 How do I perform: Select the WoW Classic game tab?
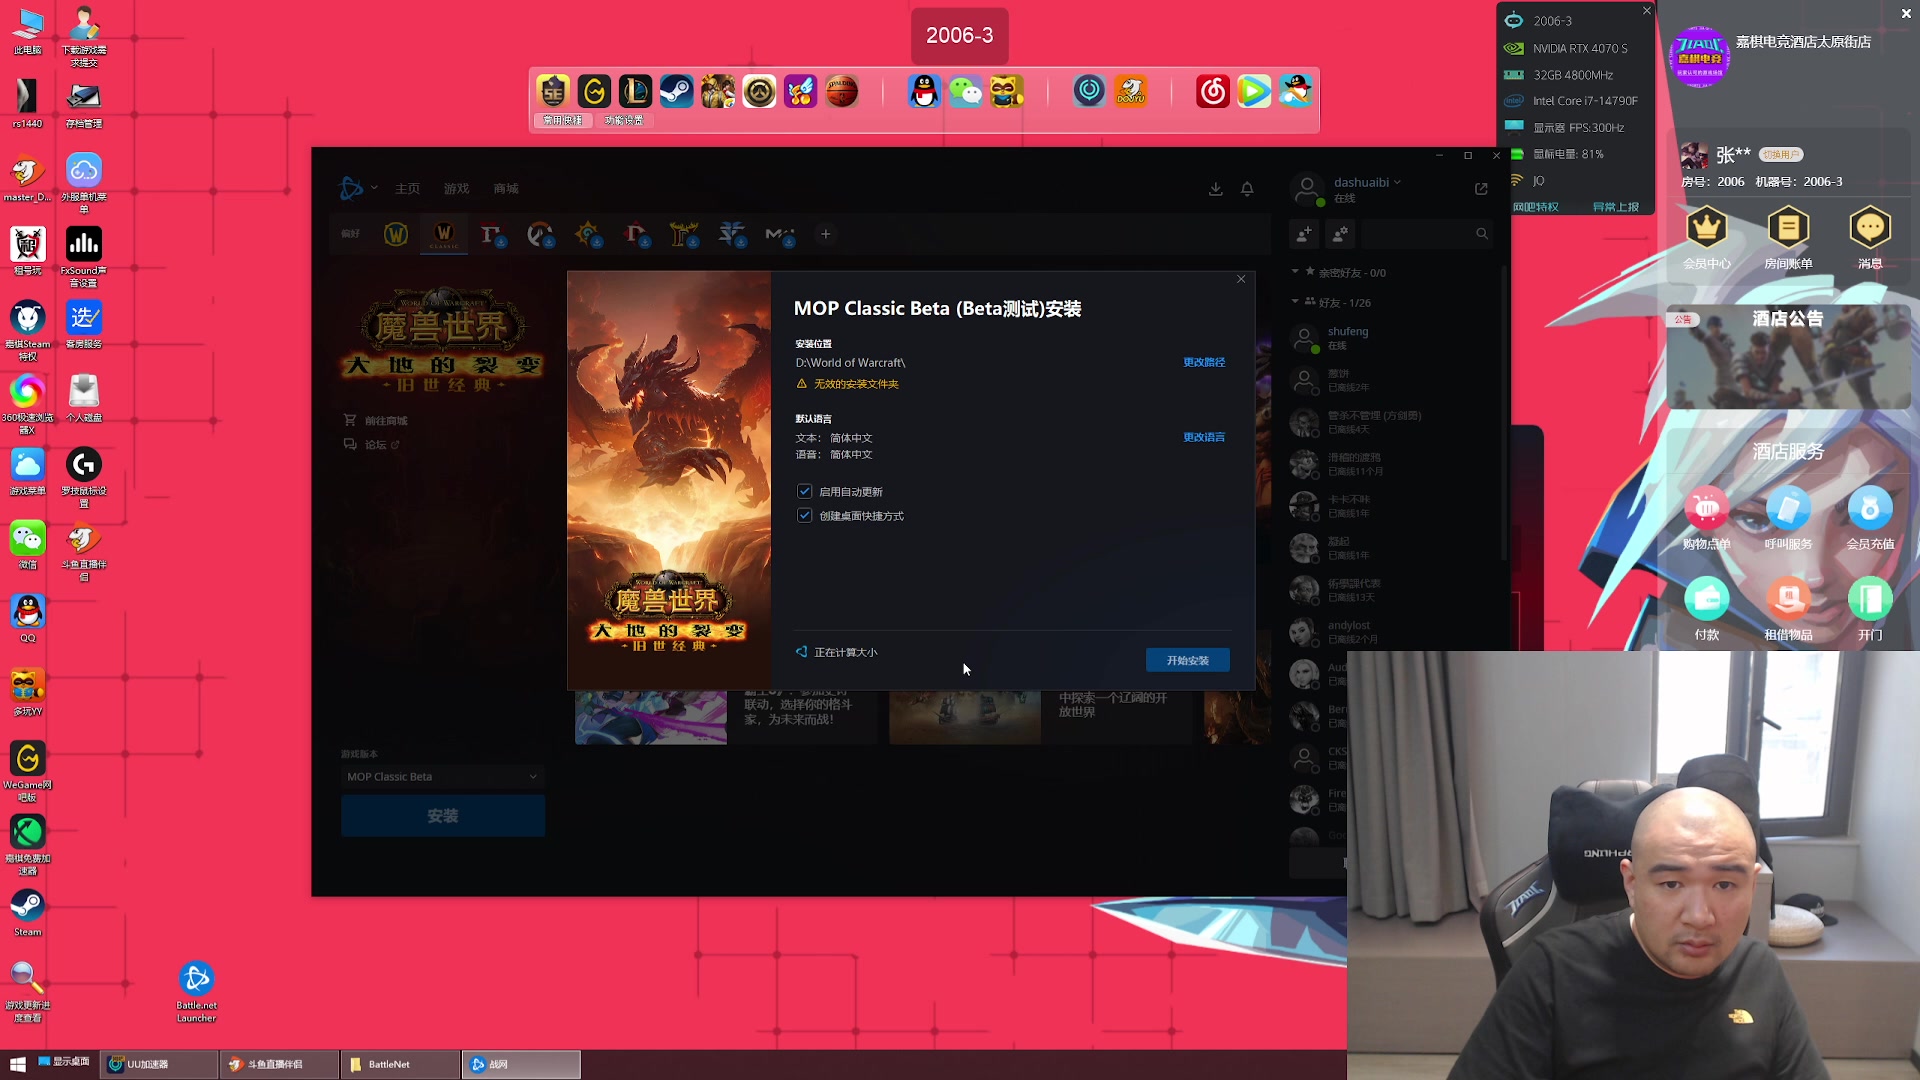(444, 234)
